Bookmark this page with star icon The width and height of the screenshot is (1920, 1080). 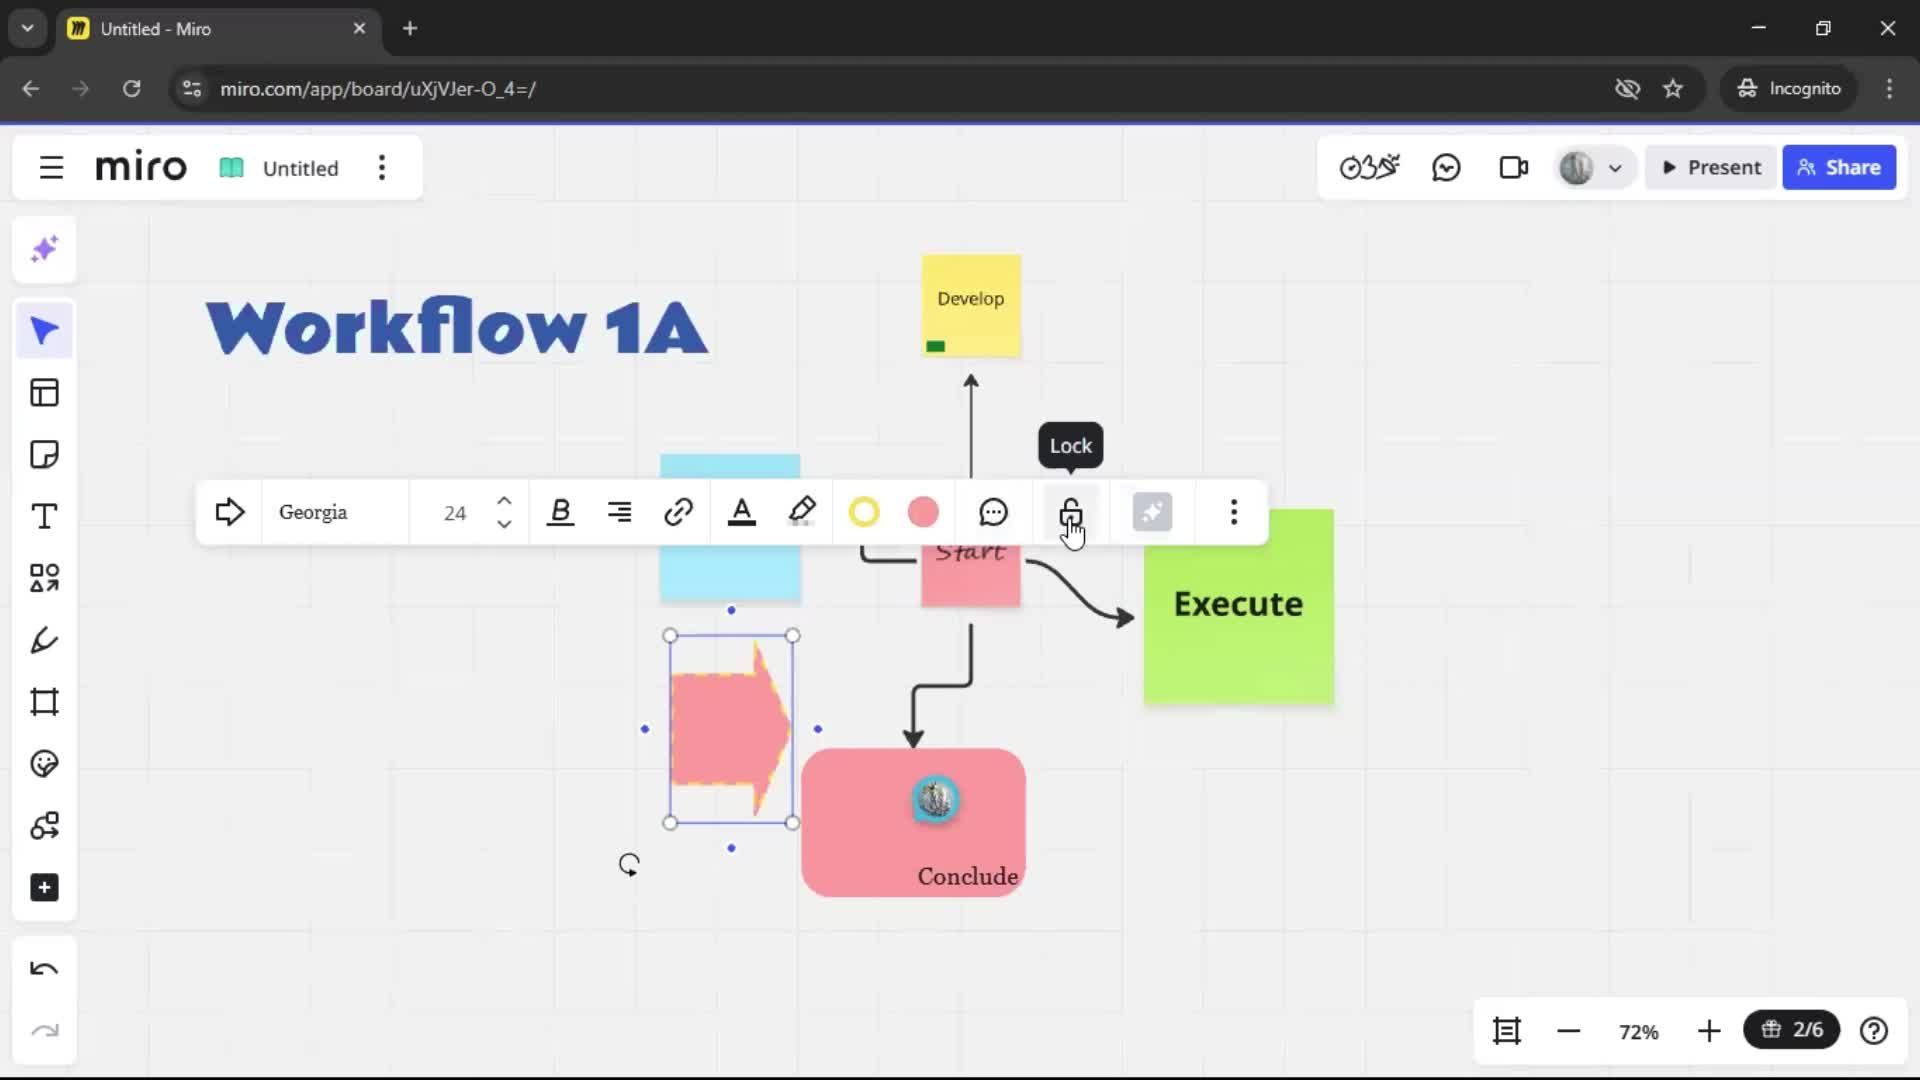pos(1673,88)
